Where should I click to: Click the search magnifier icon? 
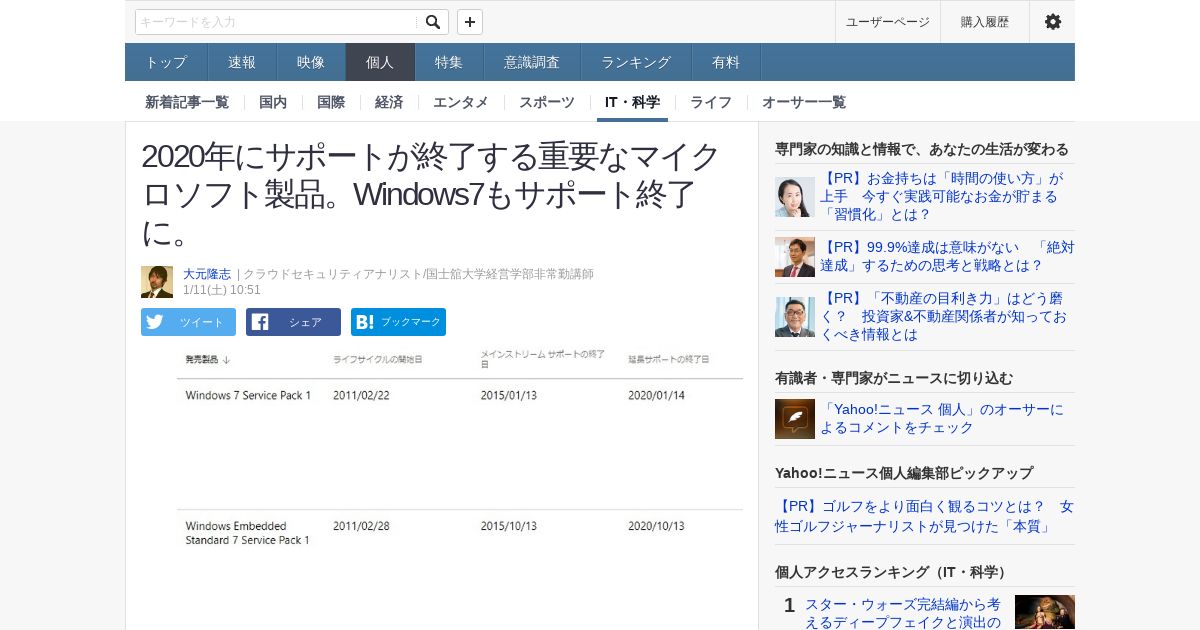tap(433, 22)
